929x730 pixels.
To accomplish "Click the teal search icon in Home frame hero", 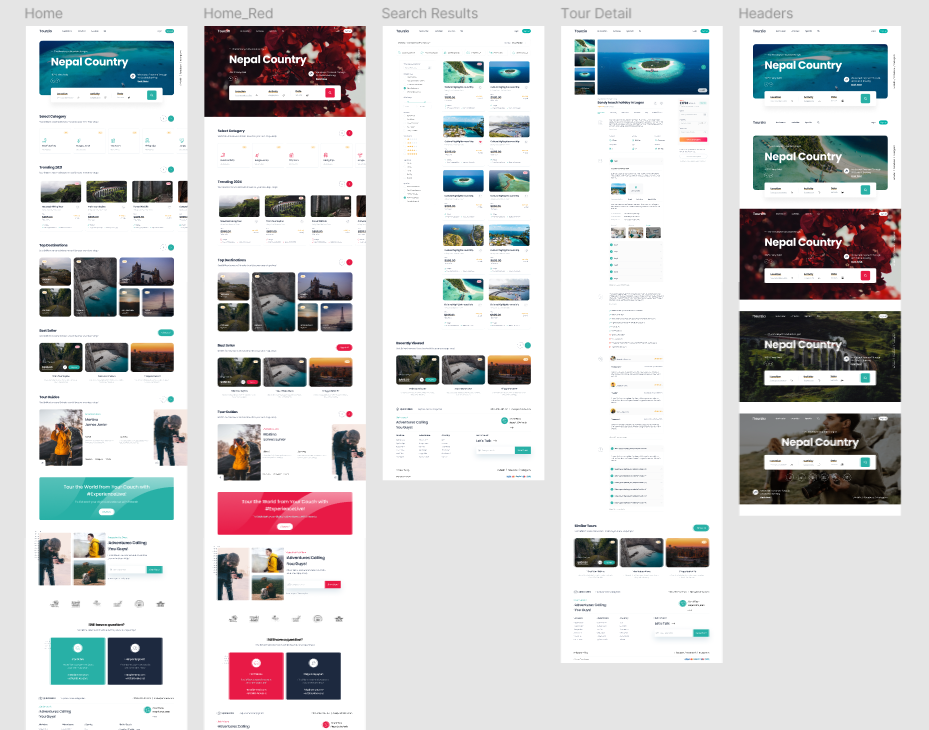I will pyautogui.click(x=152, y=95).
